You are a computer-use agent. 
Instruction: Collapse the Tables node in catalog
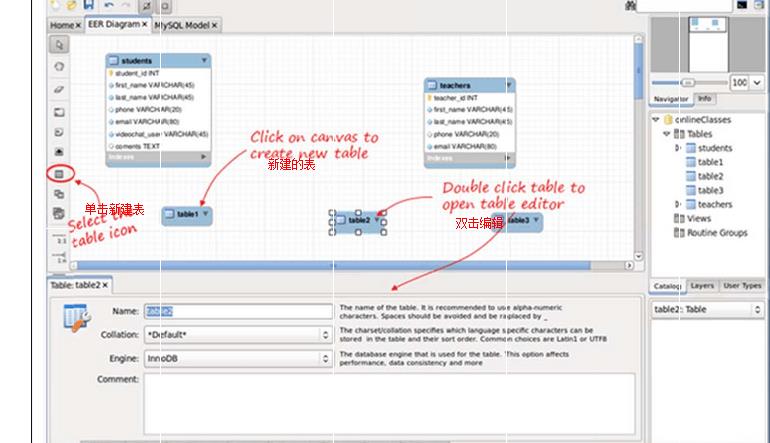(x=667, y=134)
